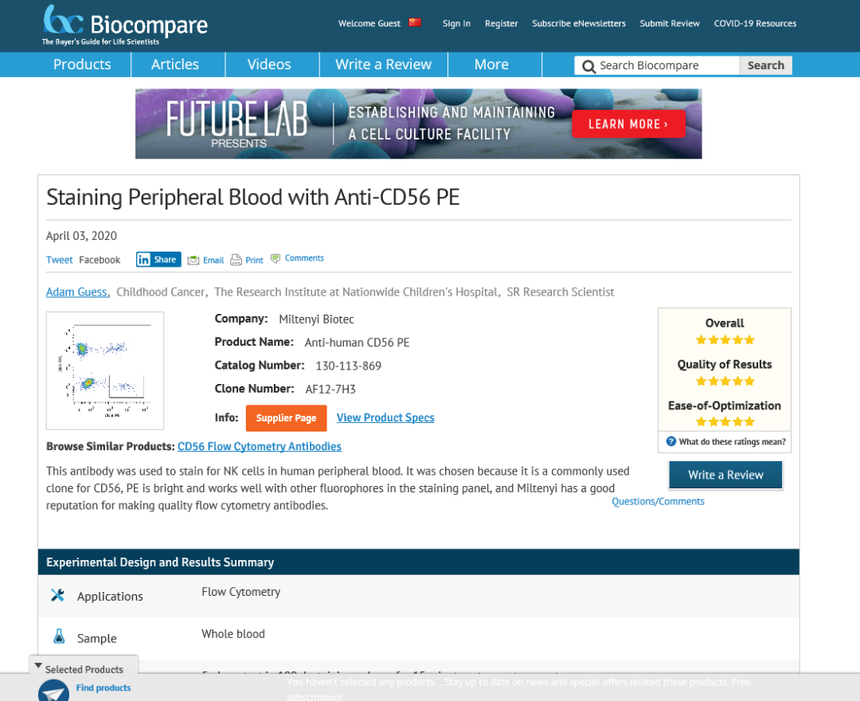The width and height of the screenshot is (860, 701).
Task: Click the LinkedIn Share button
Action: [158, 259]
